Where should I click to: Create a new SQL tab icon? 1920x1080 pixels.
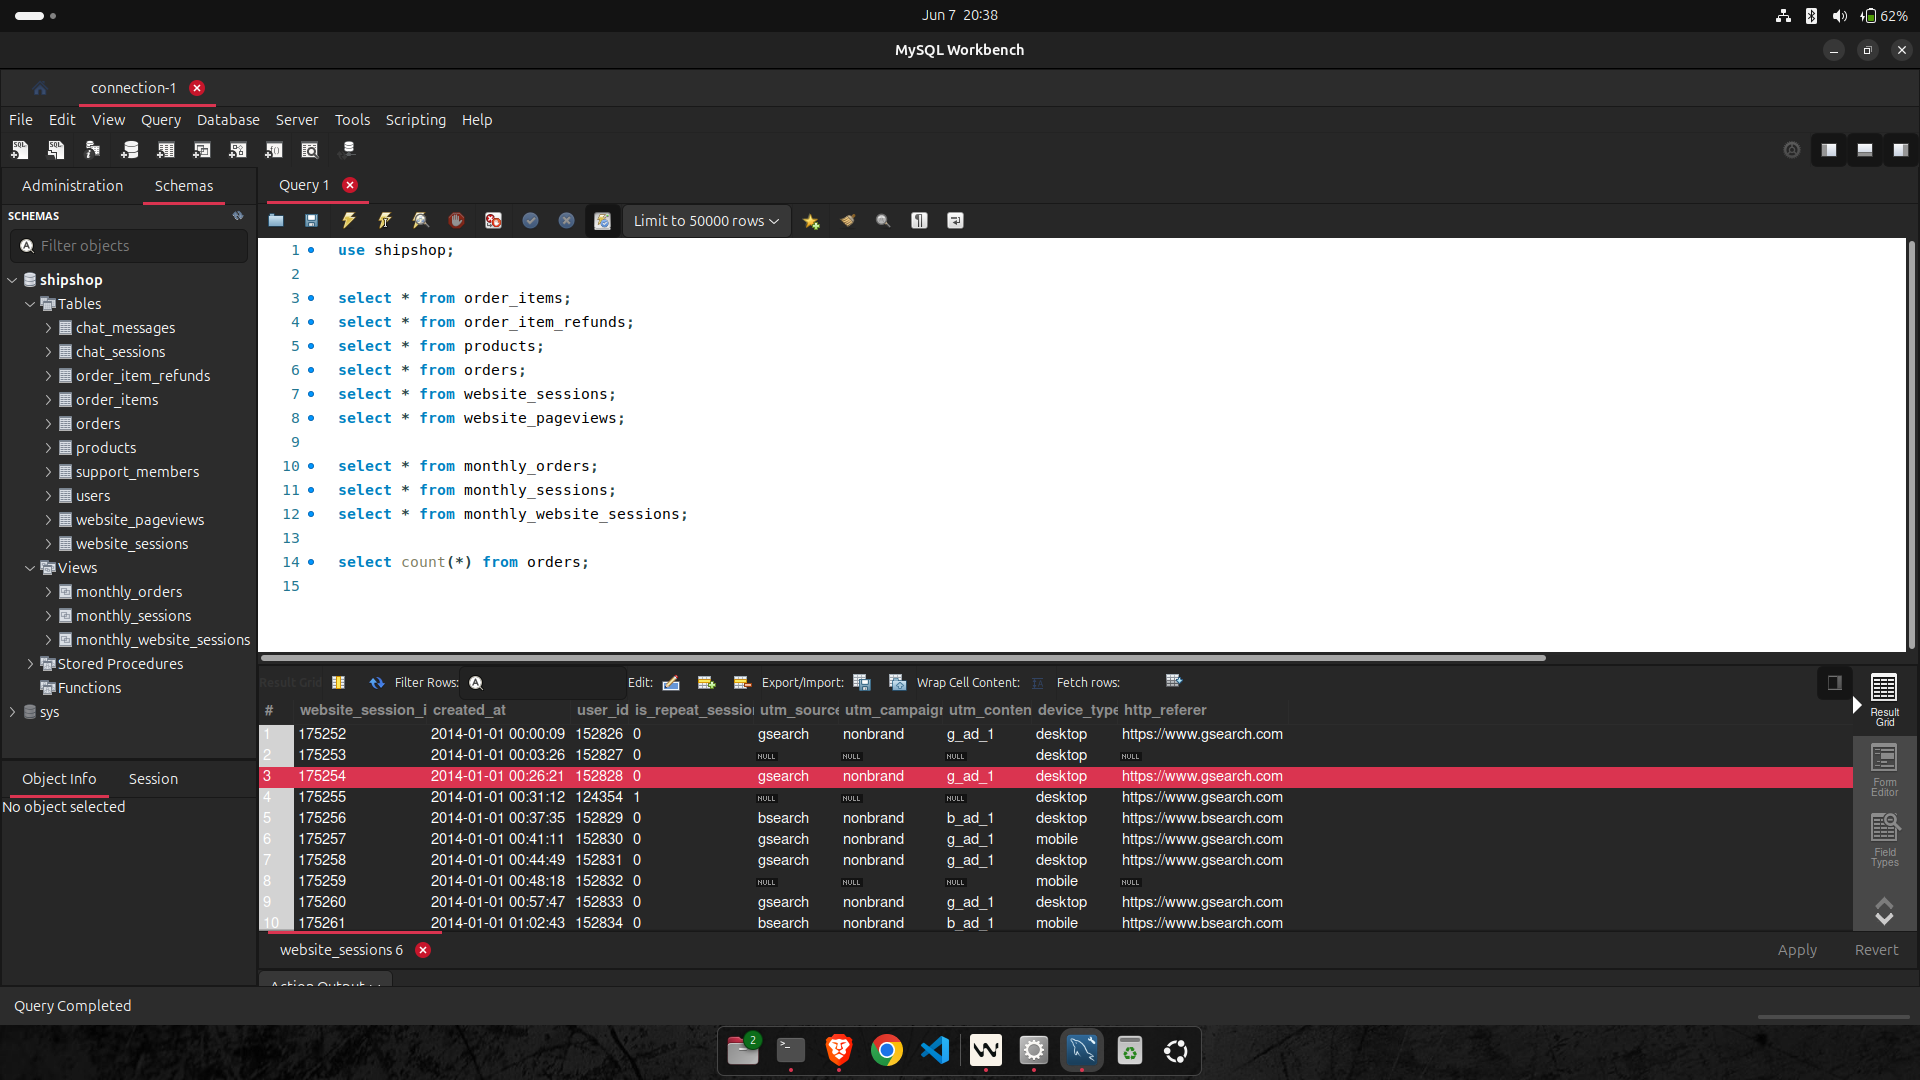[20, 150]
